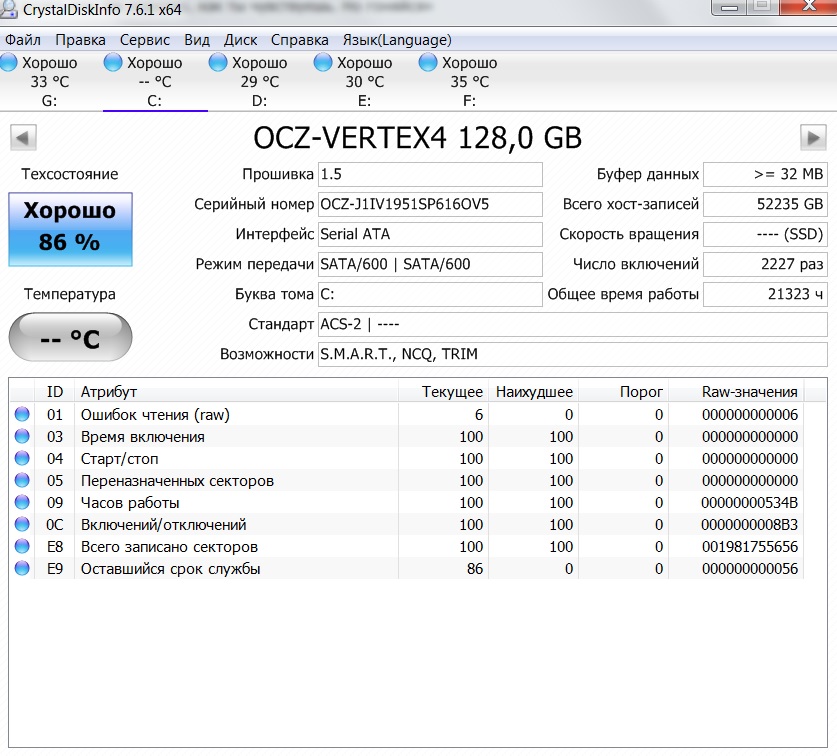This screenshot has width=837, height=756.
Task: Click the Интерфейс field Serial ATA
Action: tap(430, 234)
